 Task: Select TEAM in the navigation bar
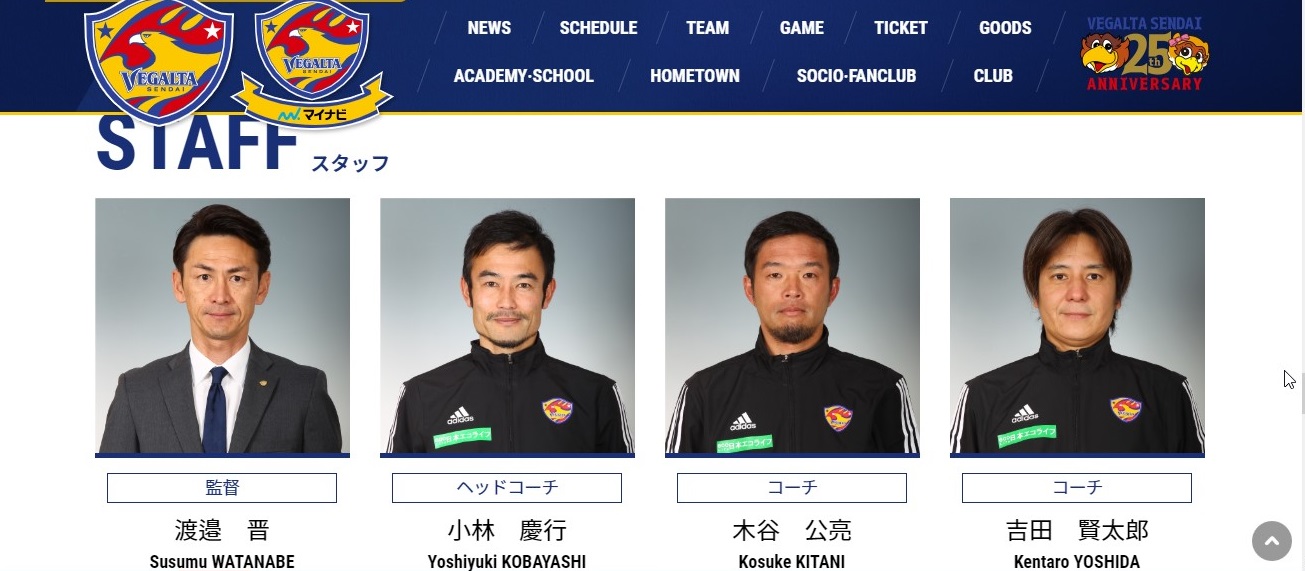pyautogui.click(x=707, y=28)
